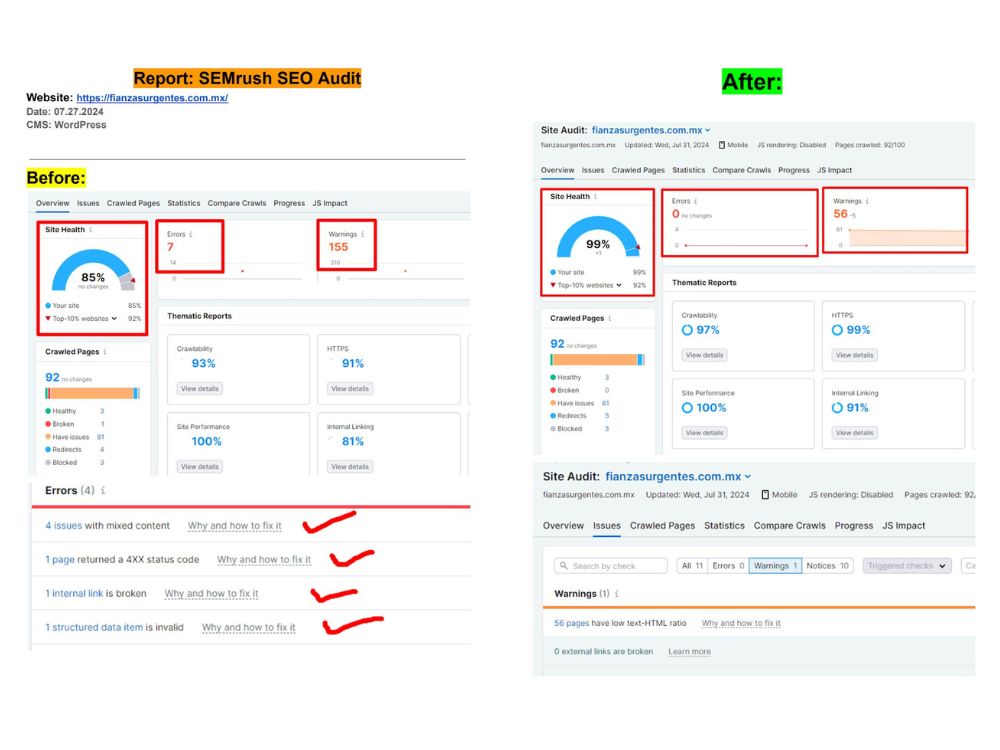The image size is (1000, 750).
Task: Click the Before Crawled Pages 'Have issues 81' row
Action: [x=75, y=437]
